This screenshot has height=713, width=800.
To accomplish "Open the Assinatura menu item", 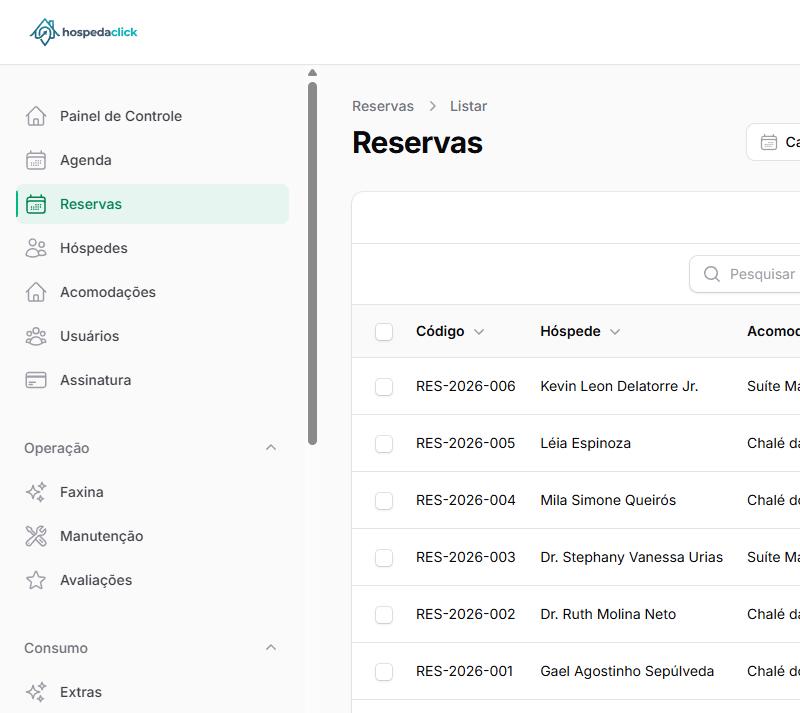I will click(x=153, y=380).
